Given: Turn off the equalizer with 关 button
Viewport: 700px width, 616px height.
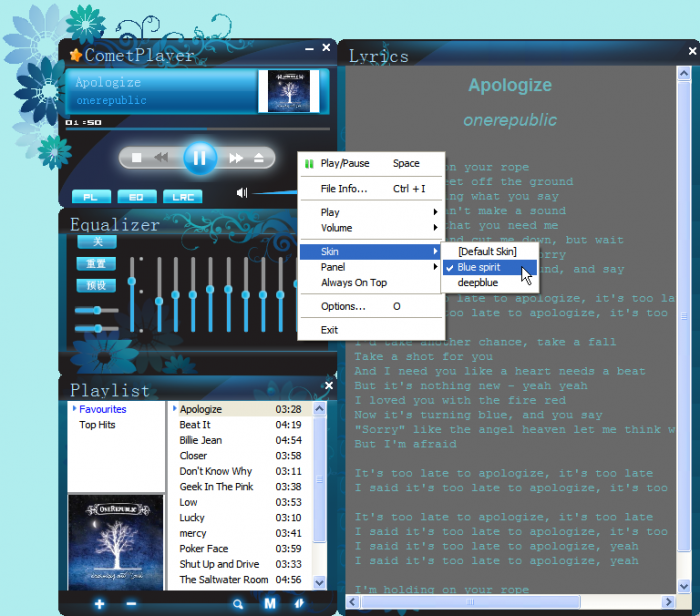Looking at the screenshot, I should pyautogui.click(x=97, y=242).
